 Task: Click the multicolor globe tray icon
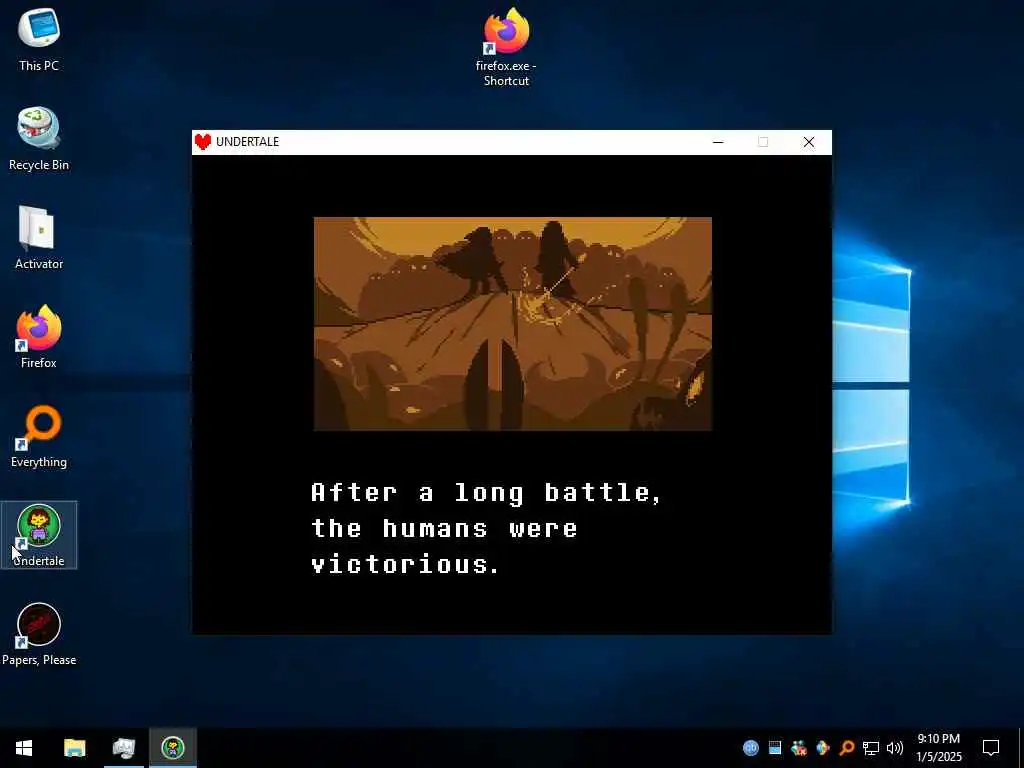(822, 748)
